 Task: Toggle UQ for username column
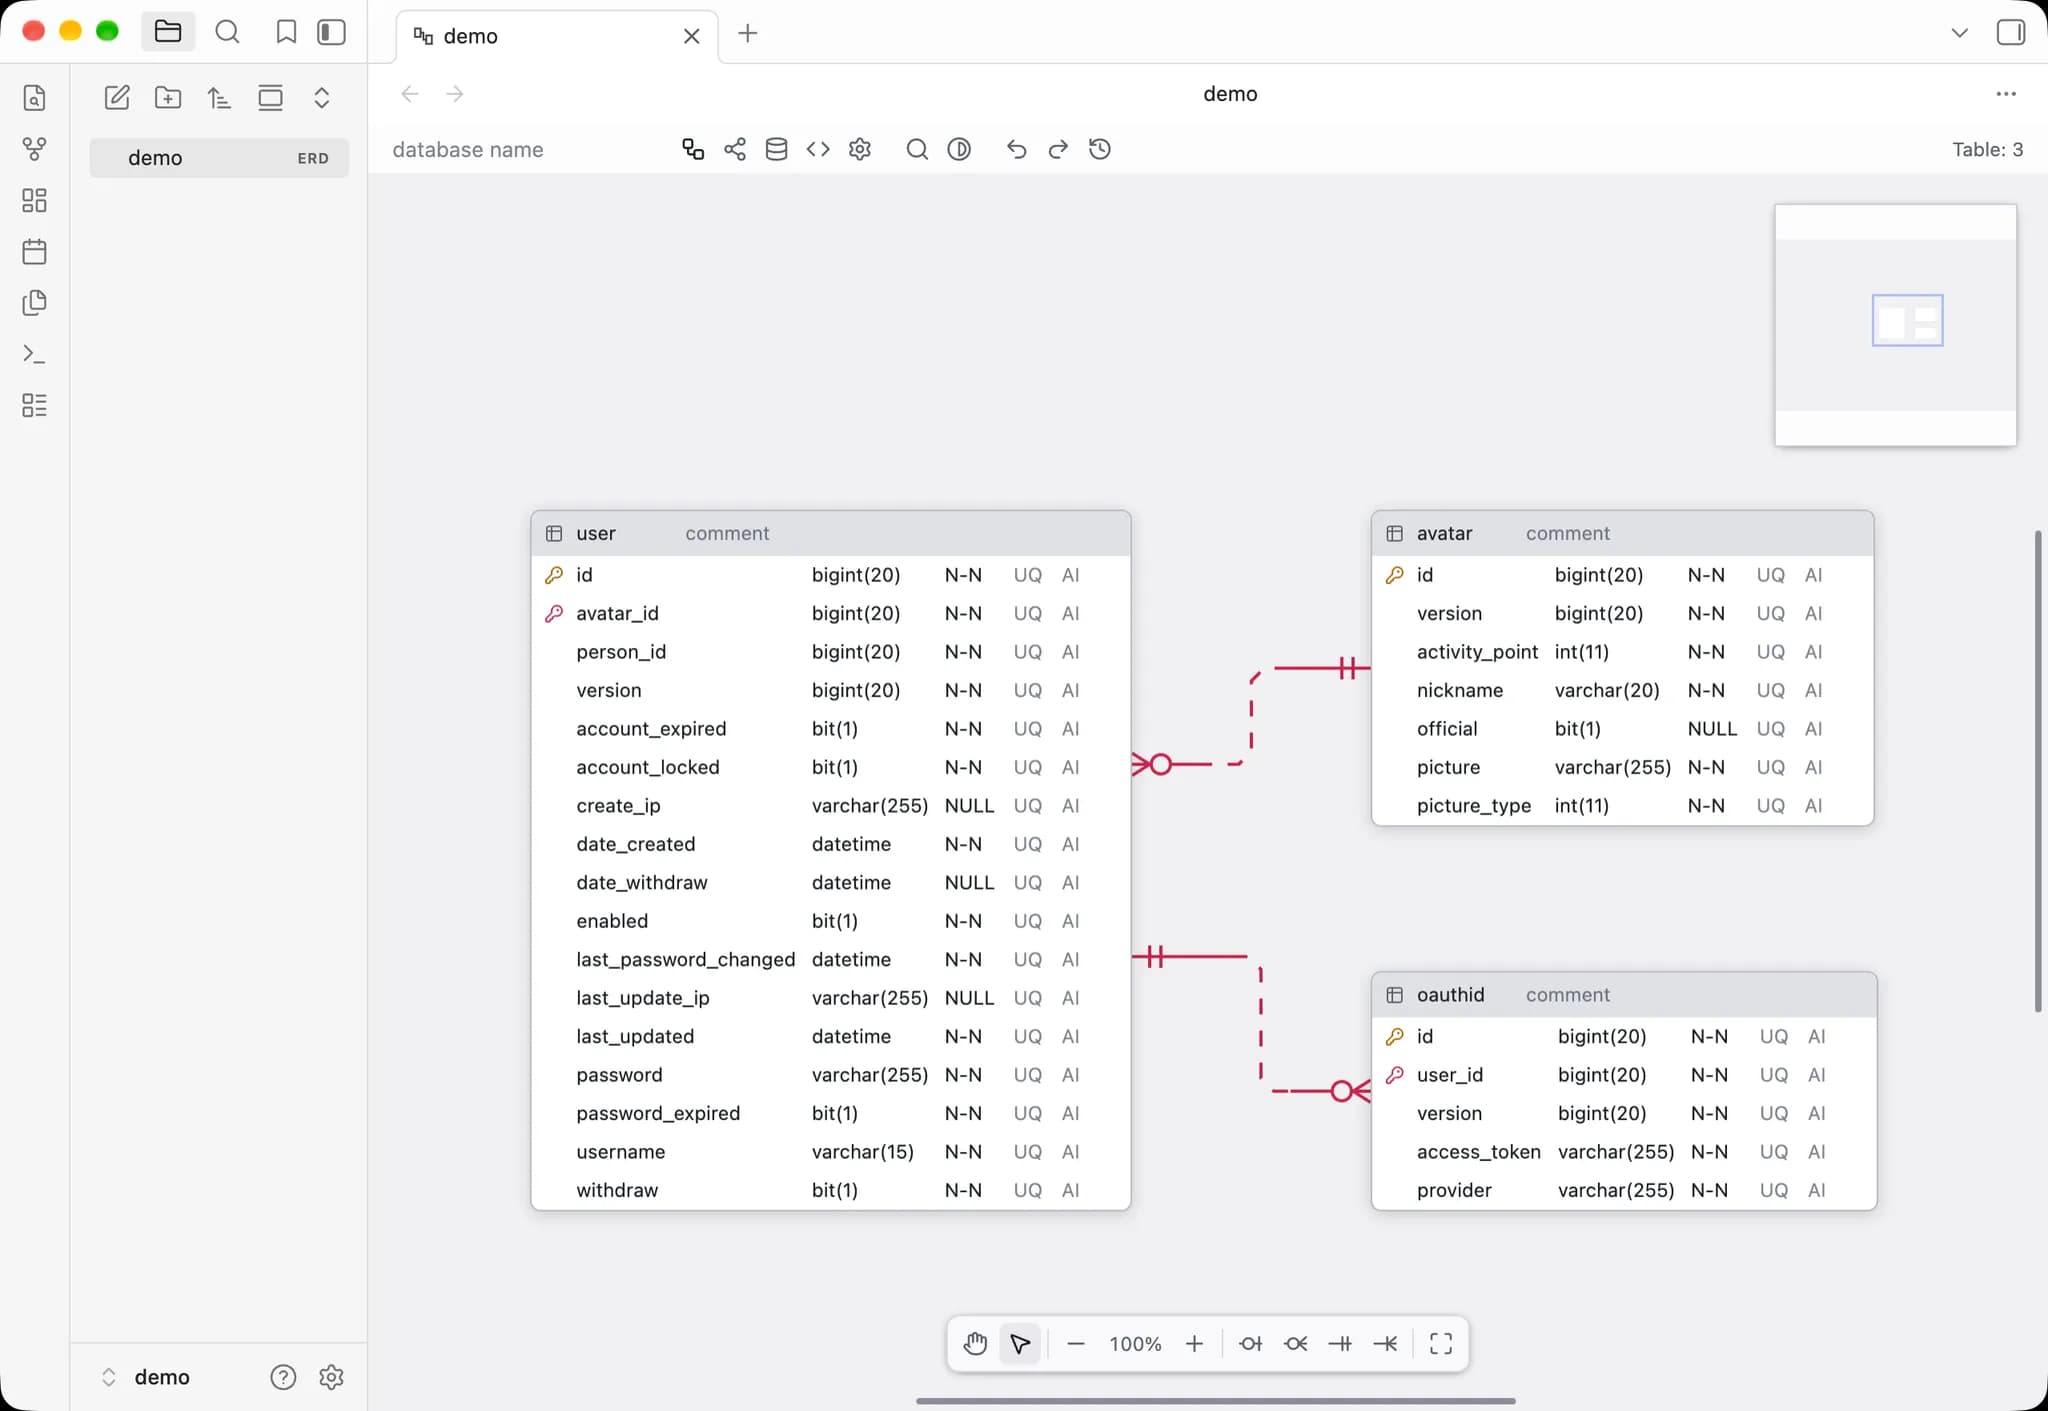(1027, 1152)
